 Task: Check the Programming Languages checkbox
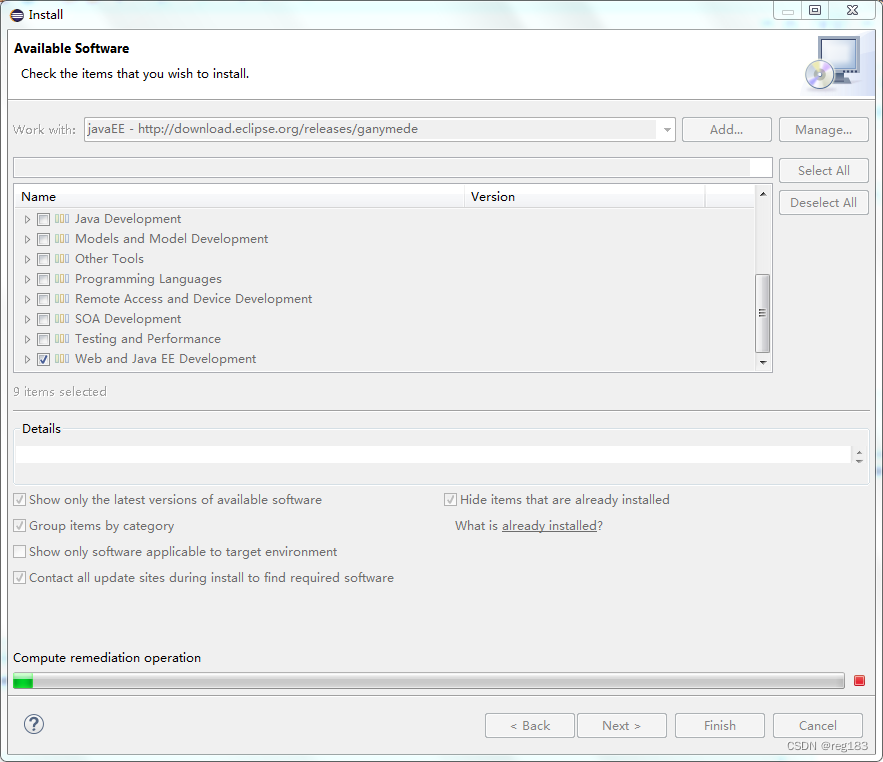pyautogui.click(x=43, y=279)
